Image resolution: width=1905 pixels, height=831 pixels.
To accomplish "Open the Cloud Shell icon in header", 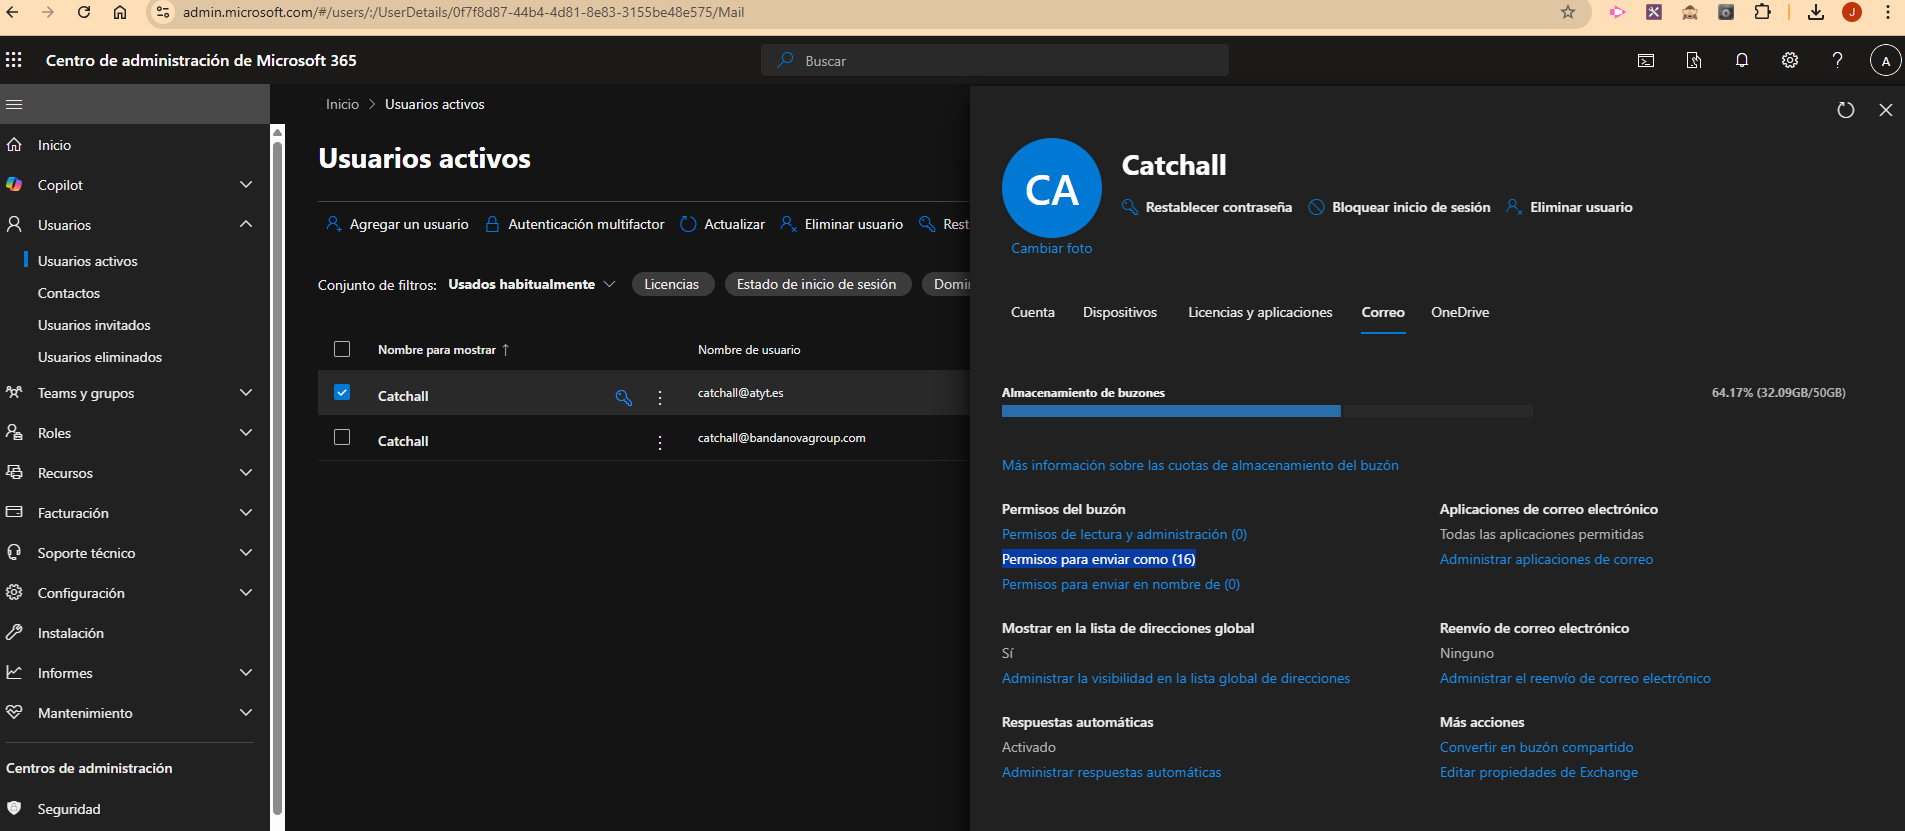I will pyautogui.click(x=1646, y=61).
